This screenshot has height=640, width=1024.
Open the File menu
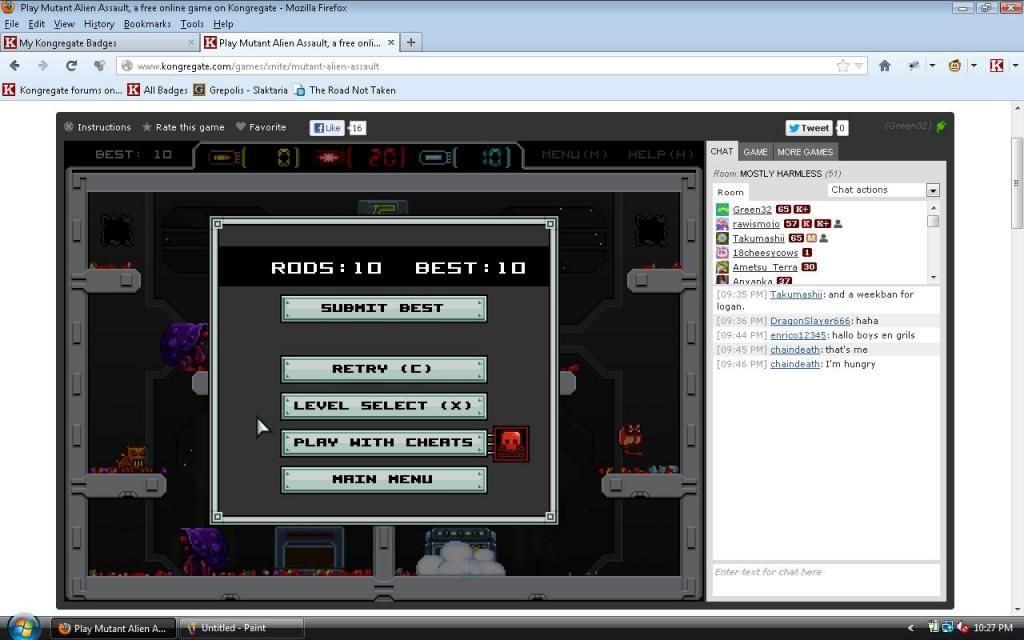[x=12, y=24]
